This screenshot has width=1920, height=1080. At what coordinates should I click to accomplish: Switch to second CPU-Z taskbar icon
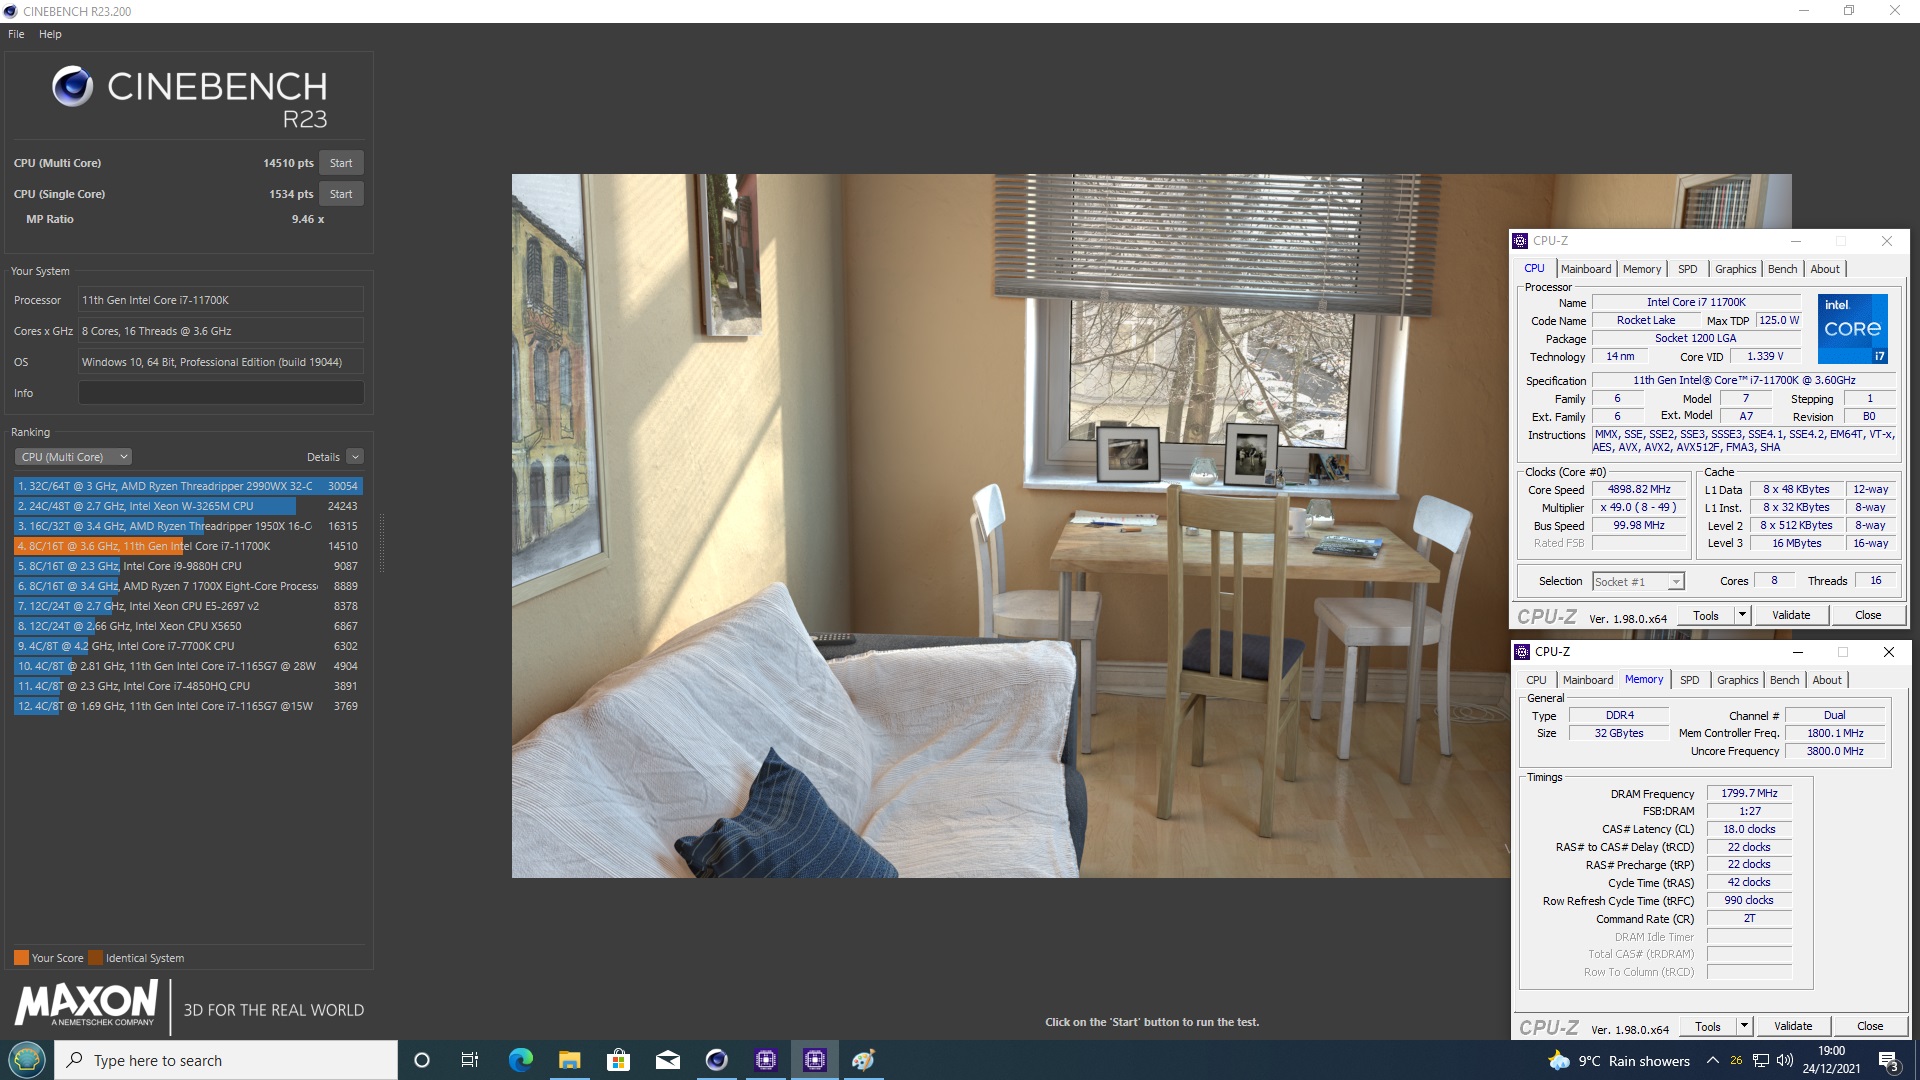click(x=814, y=1060)
